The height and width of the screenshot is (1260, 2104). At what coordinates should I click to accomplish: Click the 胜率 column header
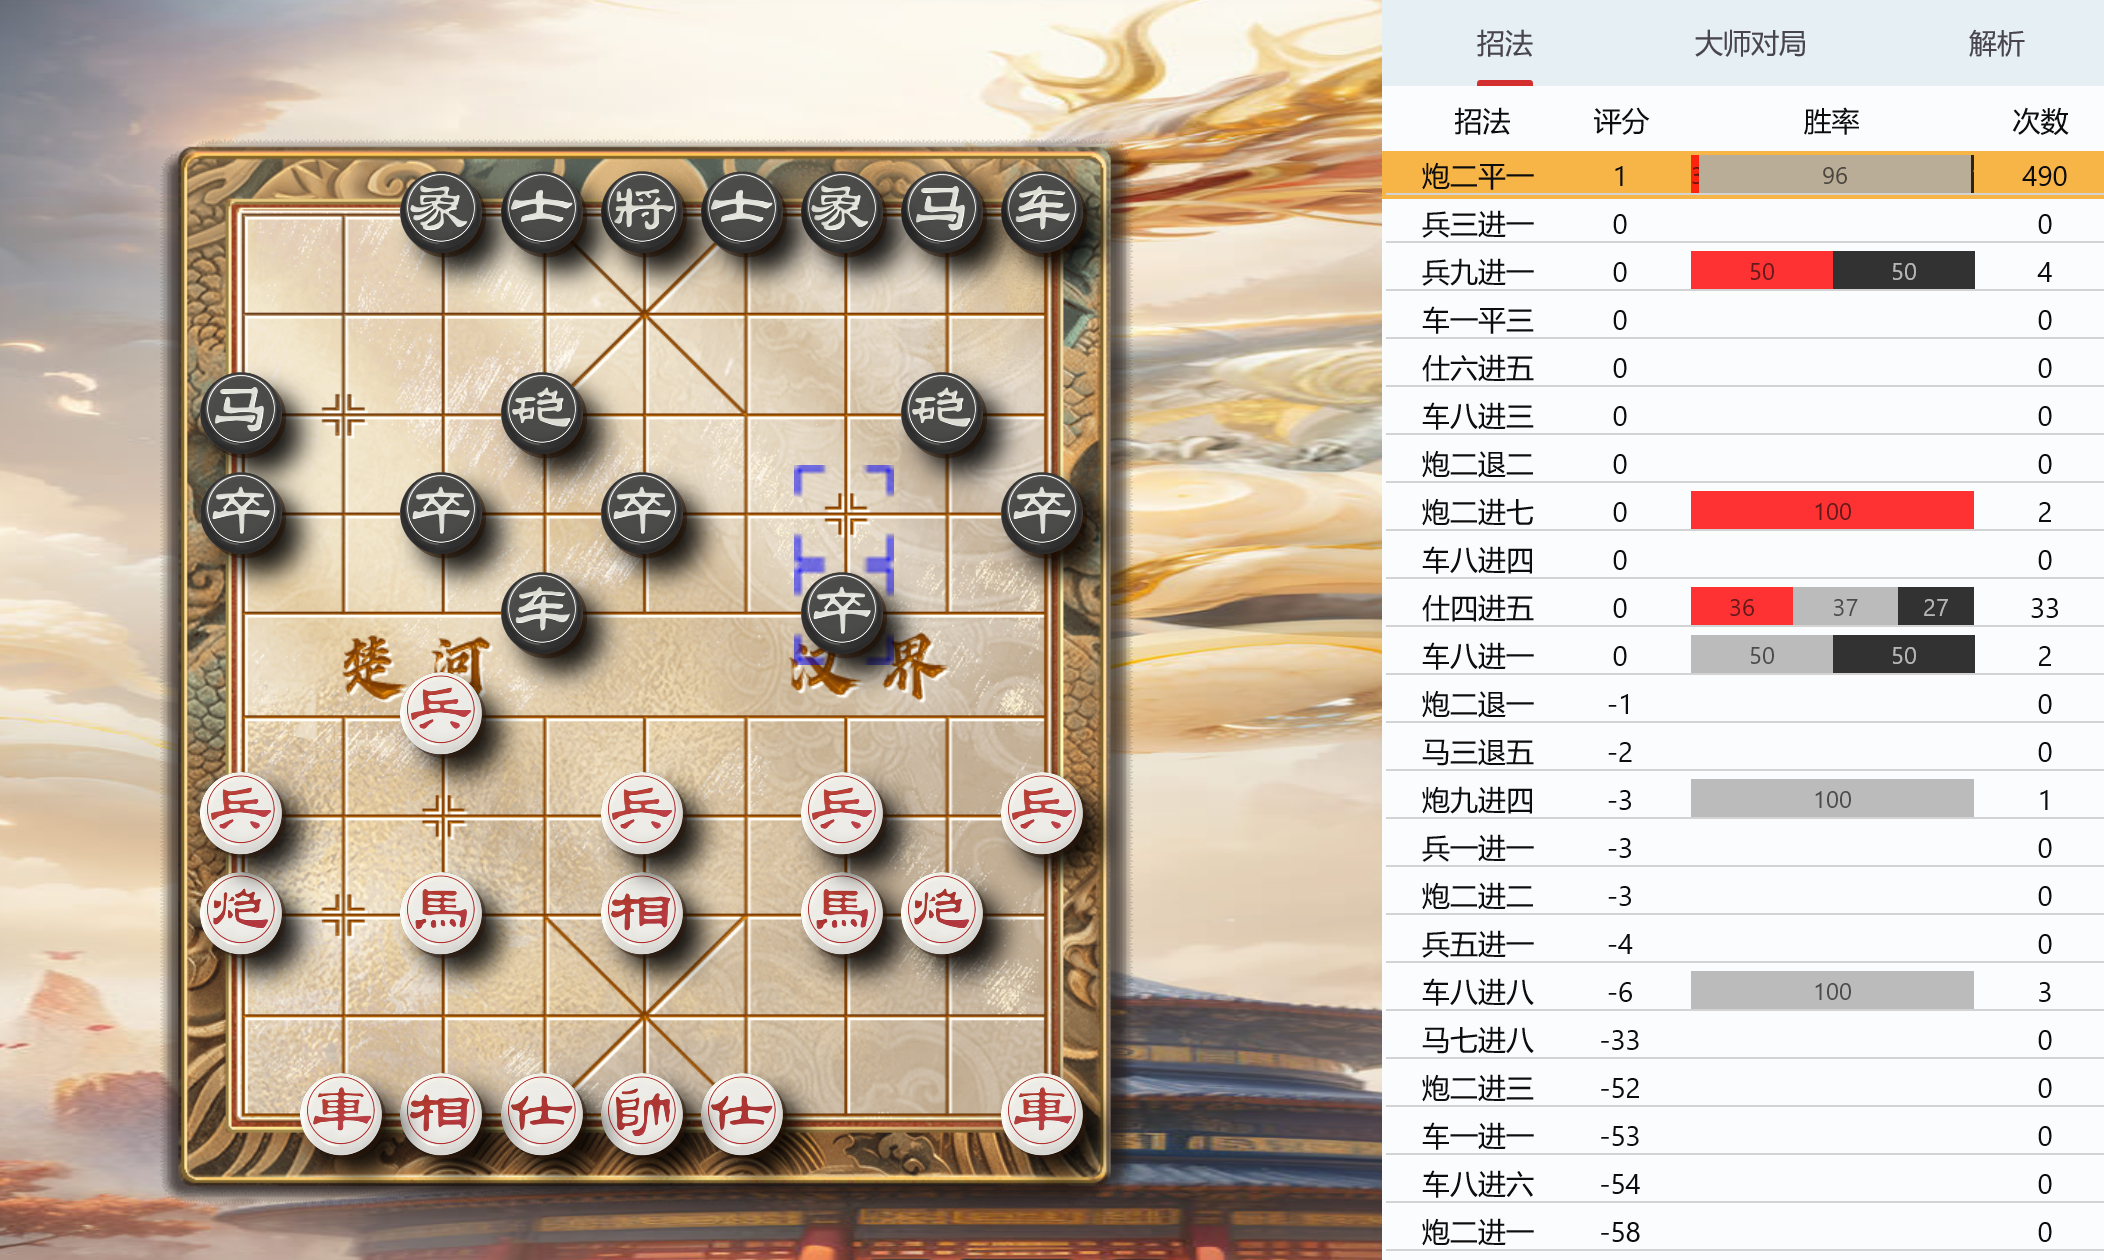coord(1831,122)
